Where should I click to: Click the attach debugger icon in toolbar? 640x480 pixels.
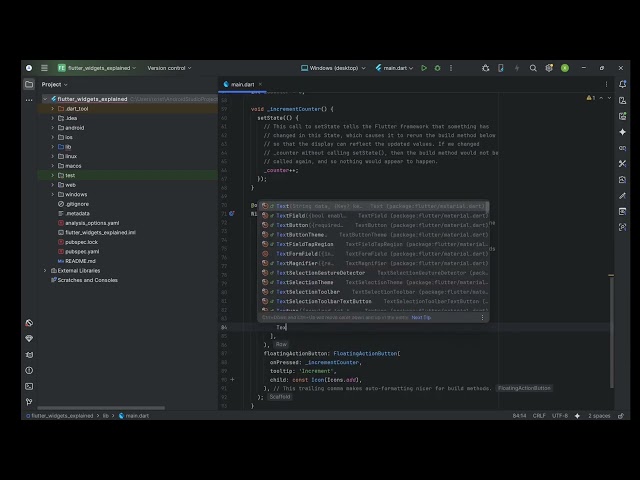485,68
